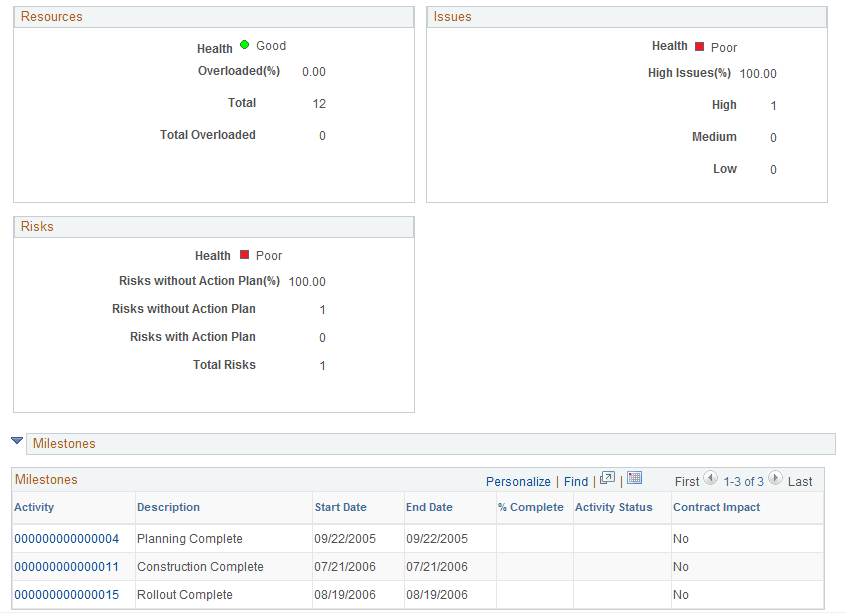Viewport: 846px width, 613px height.
Task: Click the previous page arrow in Milestones
Action: tap(710, 478)
